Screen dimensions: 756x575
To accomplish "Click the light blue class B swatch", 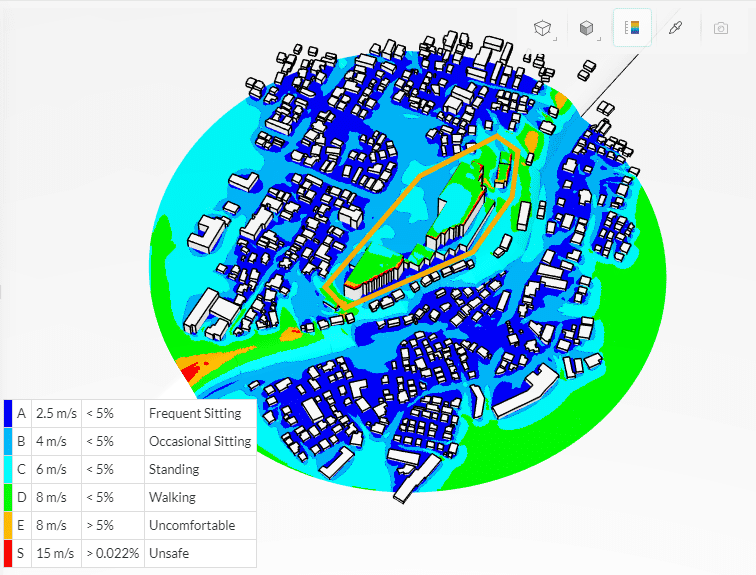I will (x=8, y=441).
